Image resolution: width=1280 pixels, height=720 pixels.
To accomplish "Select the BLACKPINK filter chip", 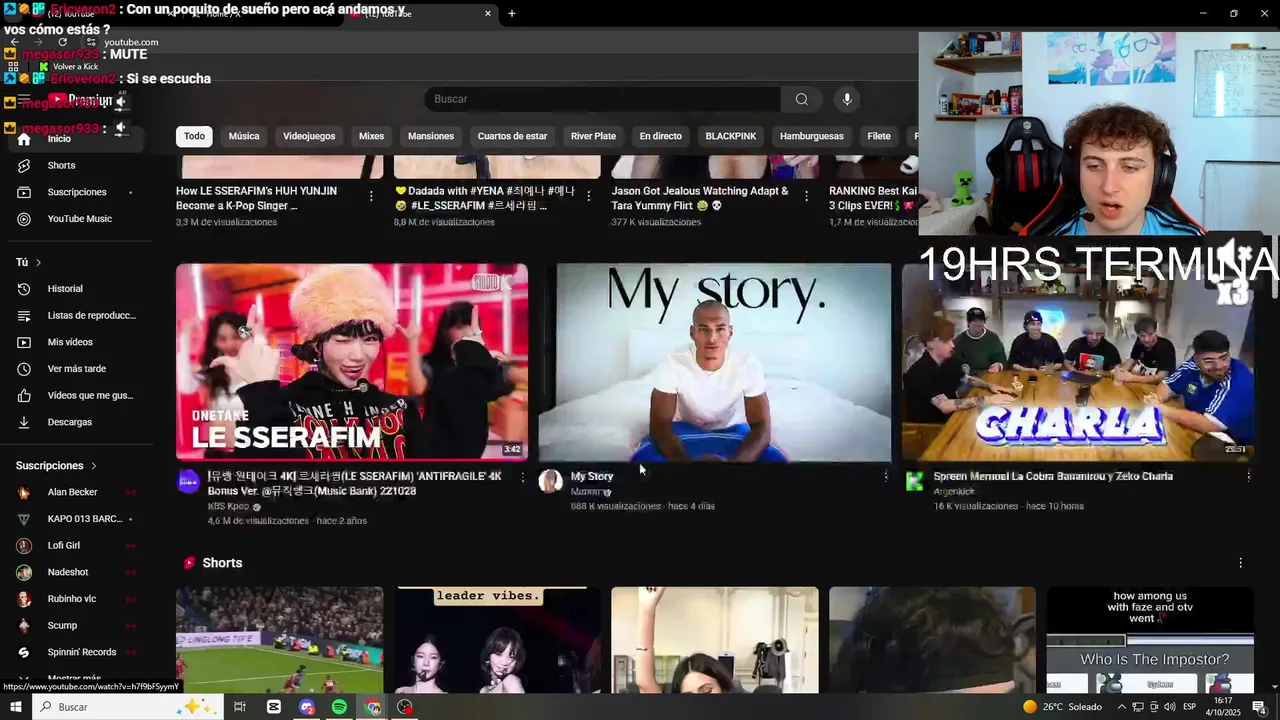I will 731,136.
